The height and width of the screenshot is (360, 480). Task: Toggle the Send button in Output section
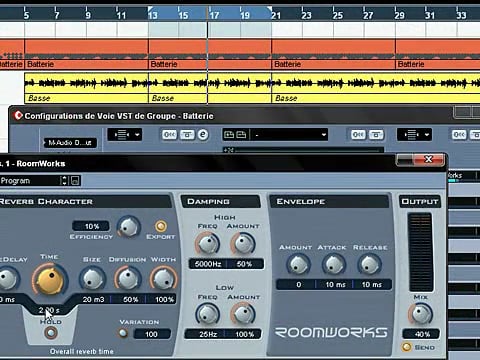click(x=407, y=347)
